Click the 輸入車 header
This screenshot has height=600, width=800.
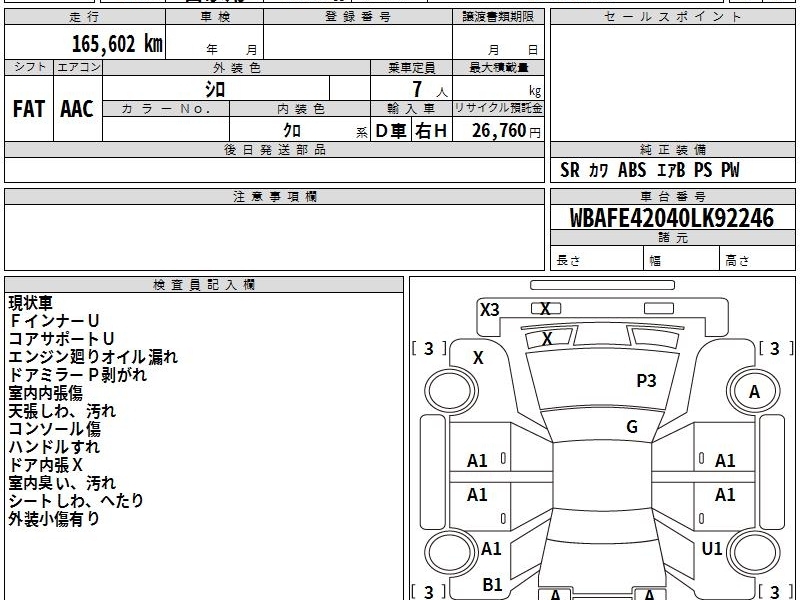point(411,108)
